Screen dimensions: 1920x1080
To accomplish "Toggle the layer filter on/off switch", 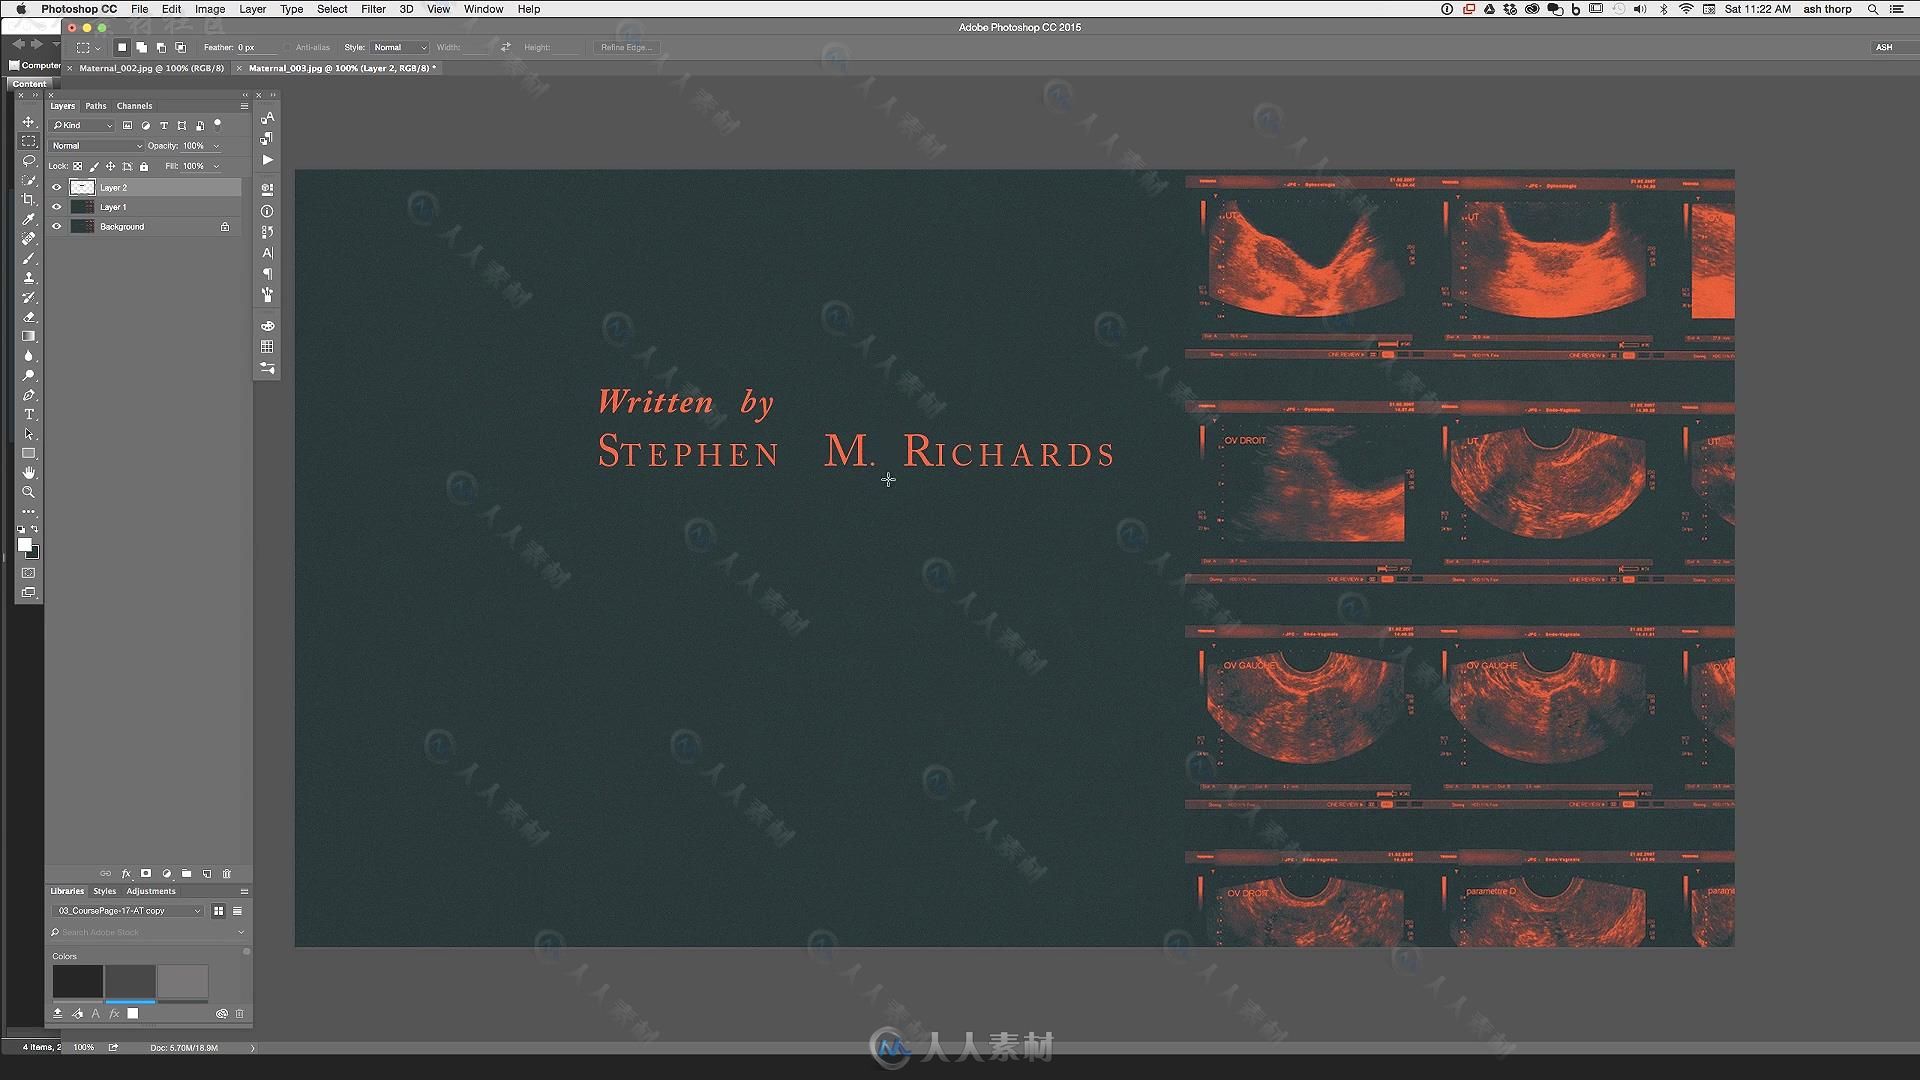I will (x=218, y=125).
